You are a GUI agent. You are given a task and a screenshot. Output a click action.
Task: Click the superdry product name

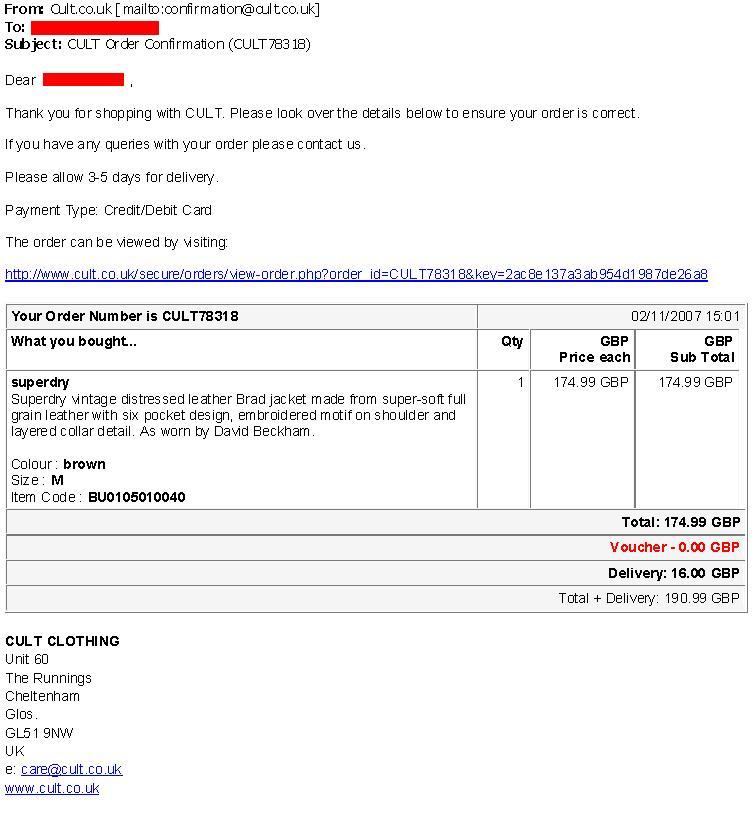coord(40,382)
